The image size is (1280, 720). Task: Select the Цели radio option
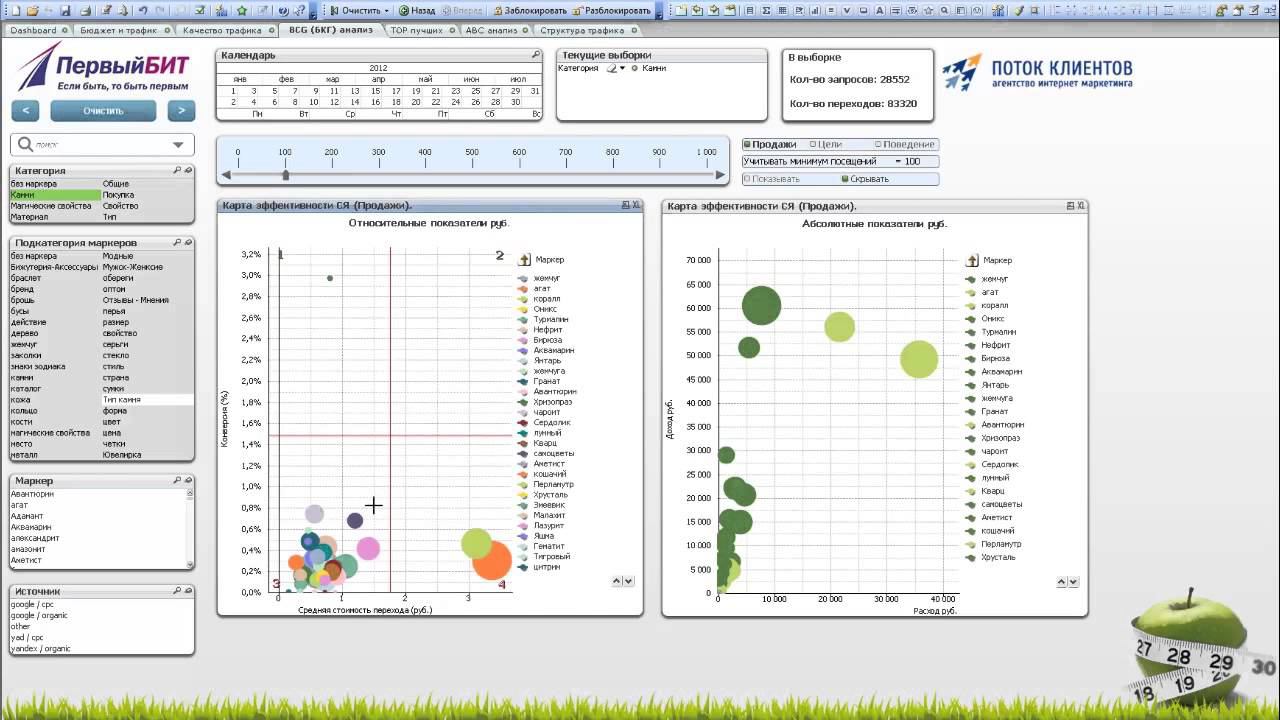click(813, 145)
